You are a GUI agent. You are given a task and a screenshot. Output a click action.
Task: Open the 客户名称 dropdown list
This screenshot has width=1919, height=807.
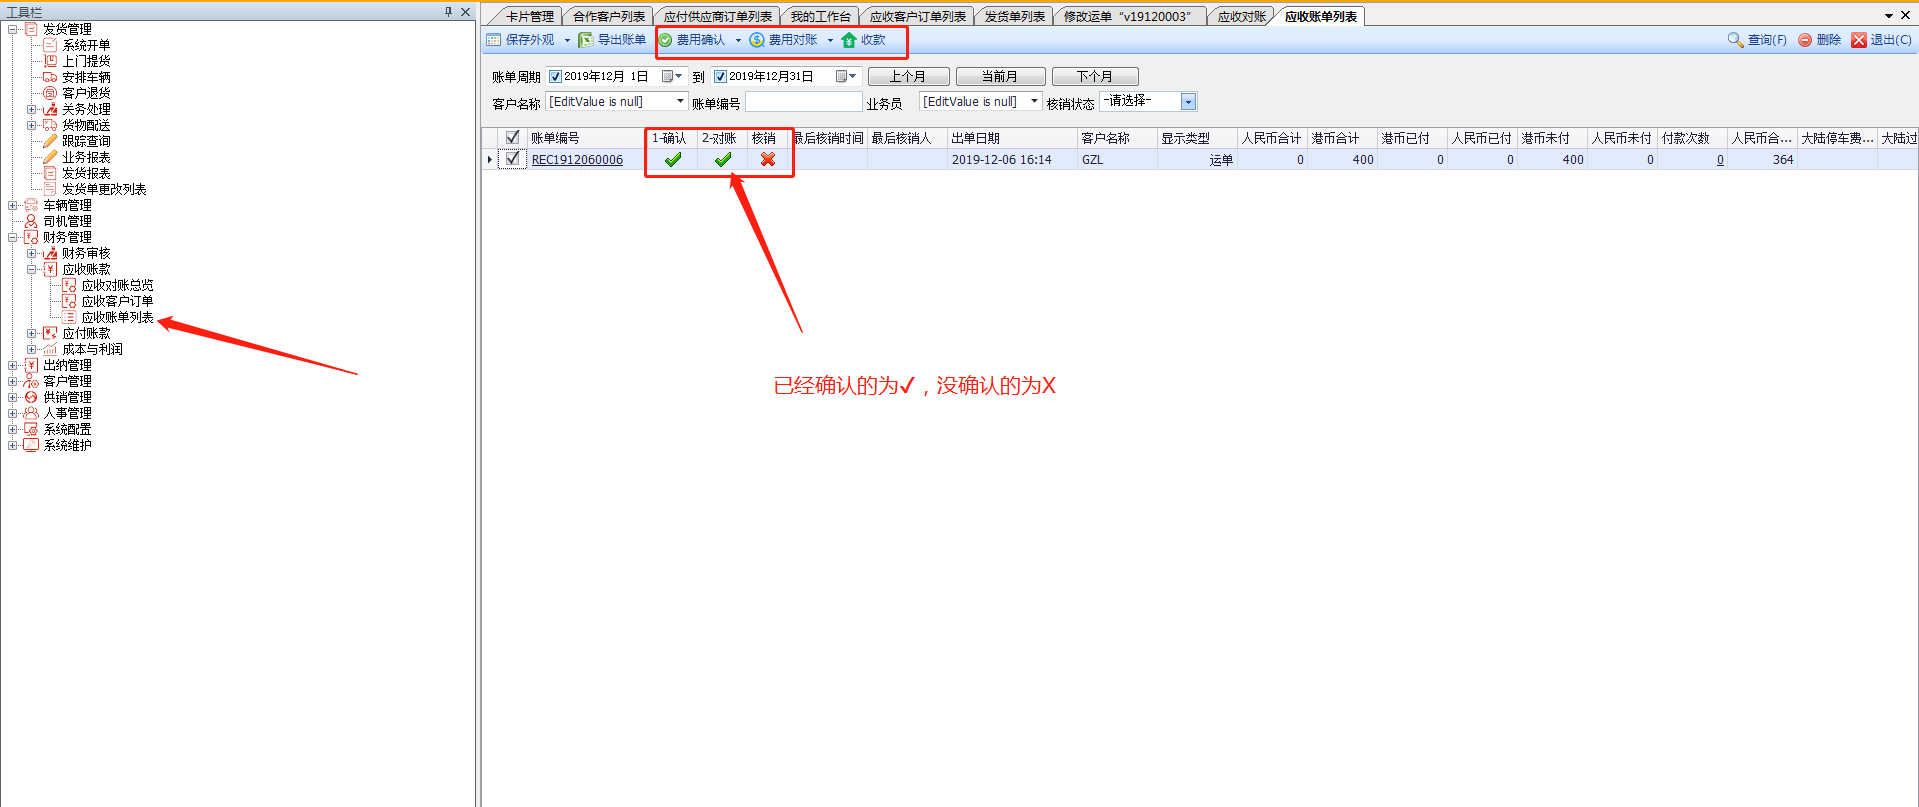[x=680, y=102]
